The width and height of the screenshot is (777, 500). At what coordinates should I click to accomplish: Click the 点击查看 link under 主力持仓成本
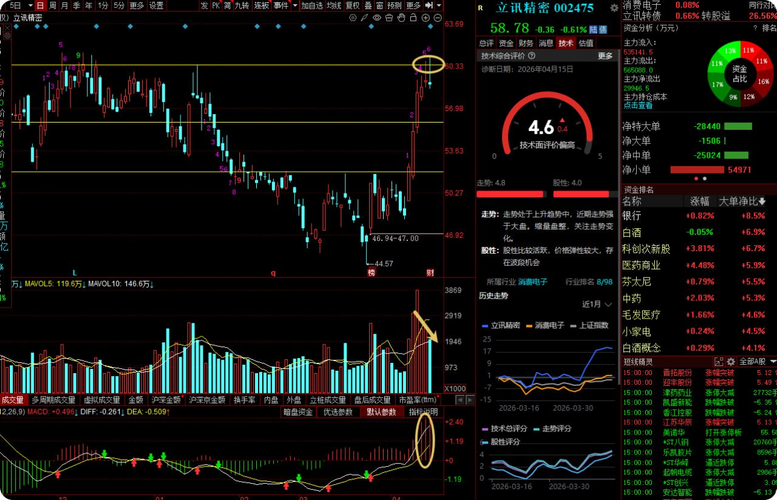coord(638,105)
